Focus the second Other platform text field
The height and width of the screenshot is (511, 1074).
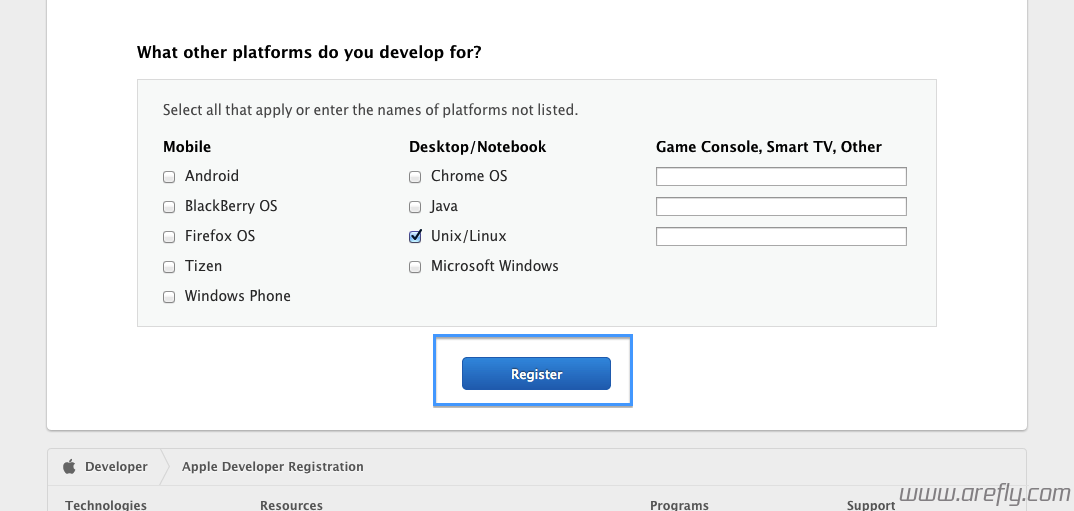click(781, 206)
